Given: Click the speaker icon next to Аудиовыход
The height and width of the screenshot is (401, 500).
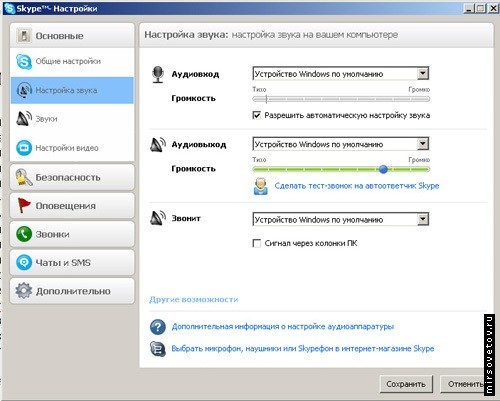Looking at the screenshot, I should coord(158,145).
